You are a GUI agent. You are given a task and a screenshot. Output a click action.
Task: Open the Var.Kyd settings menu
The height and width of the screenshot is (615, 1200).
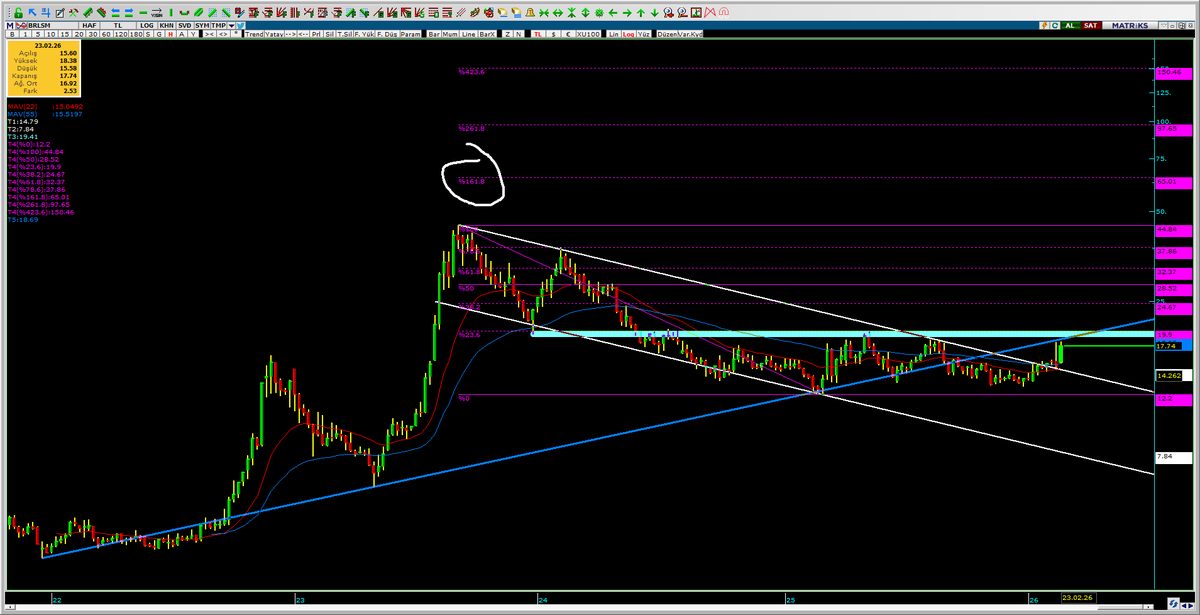(689, 33)
